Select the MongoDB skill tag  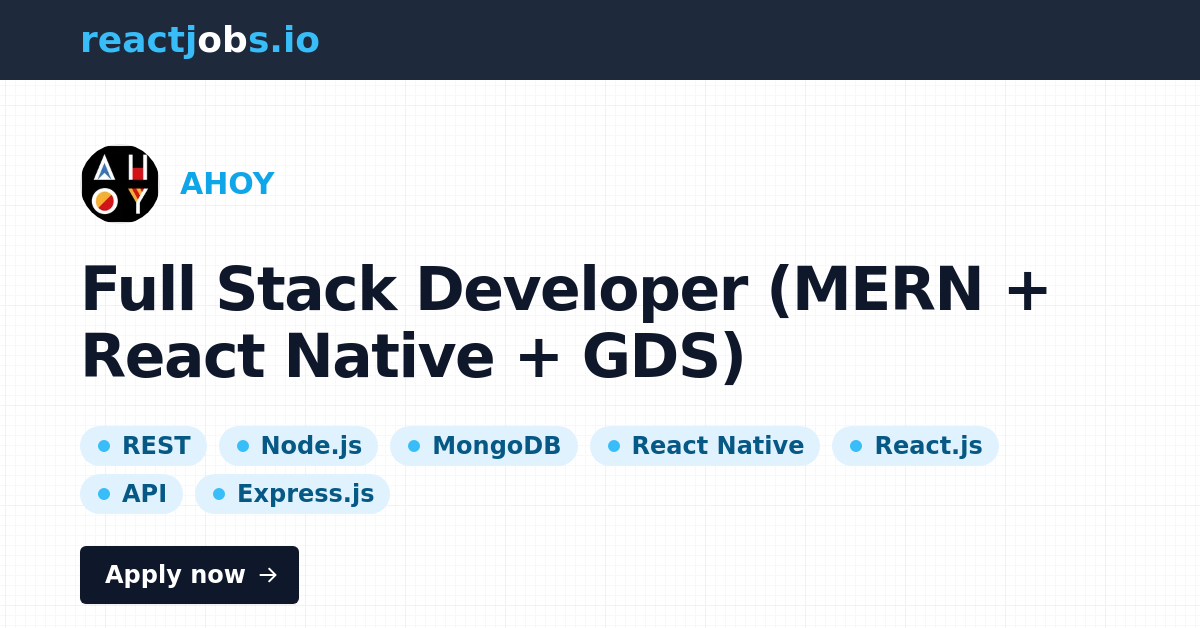point(484,446)
